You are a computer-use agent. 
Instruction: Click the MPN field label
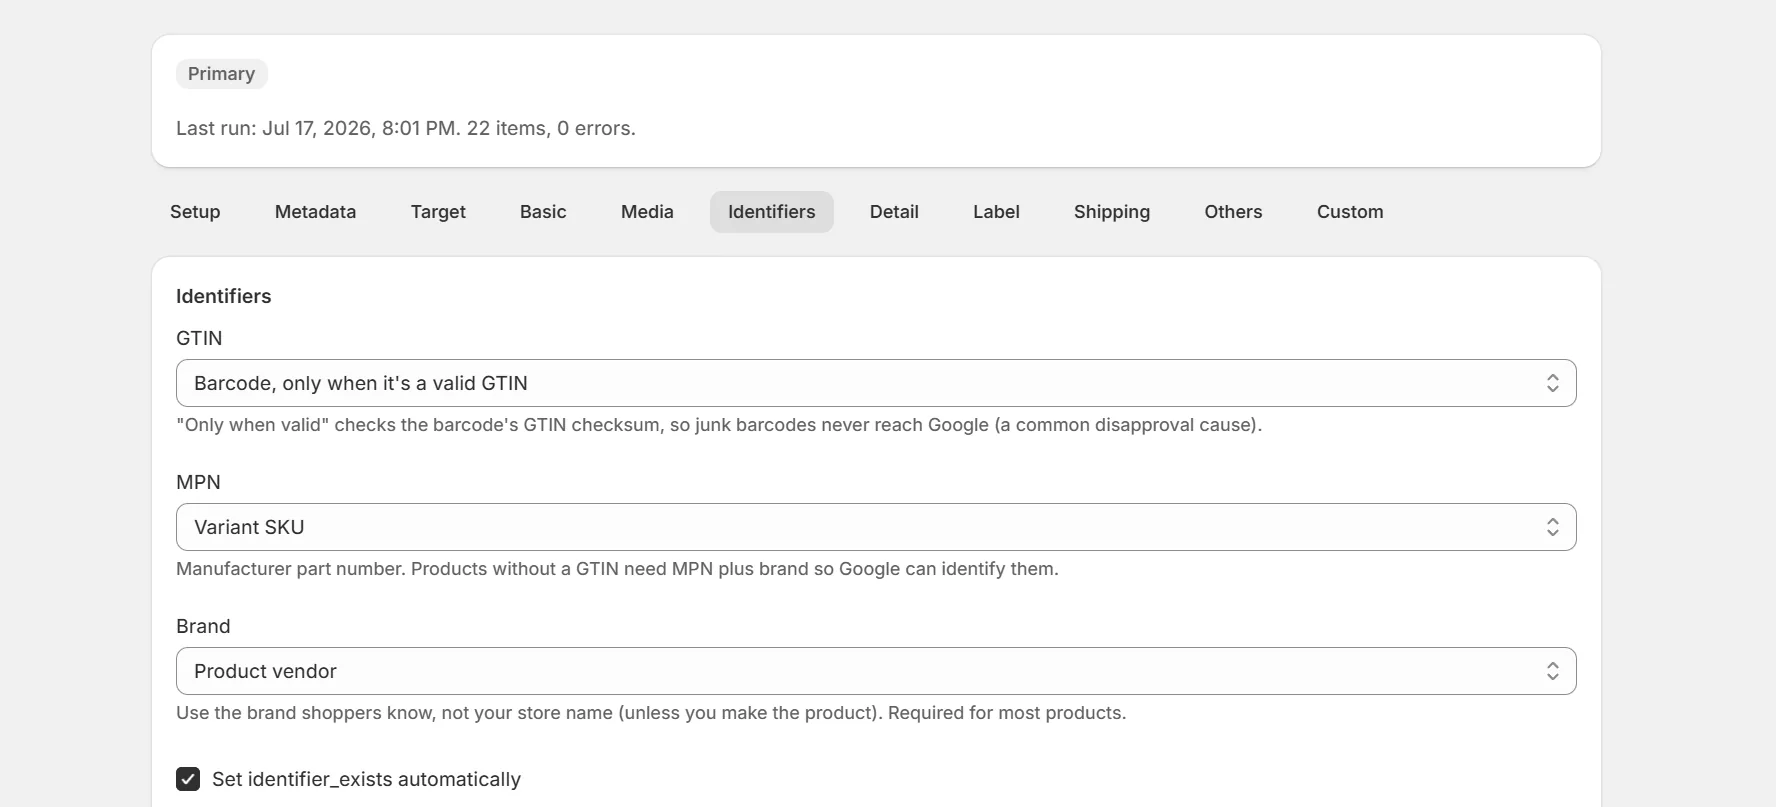198,482
